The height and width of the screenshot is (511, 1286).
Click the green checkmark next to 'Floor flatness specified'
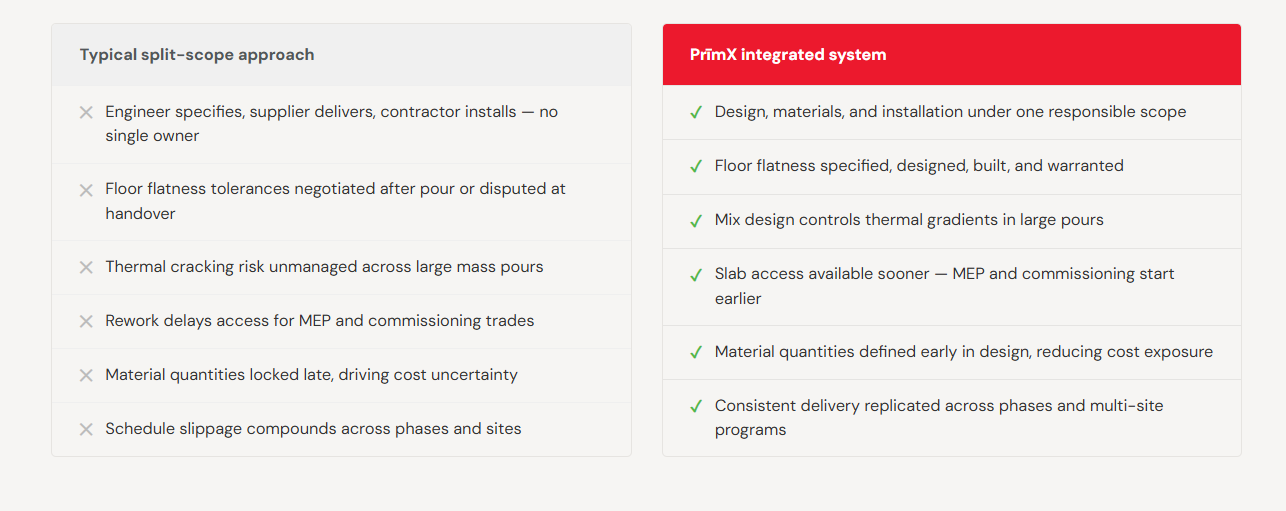coord(696,167)
